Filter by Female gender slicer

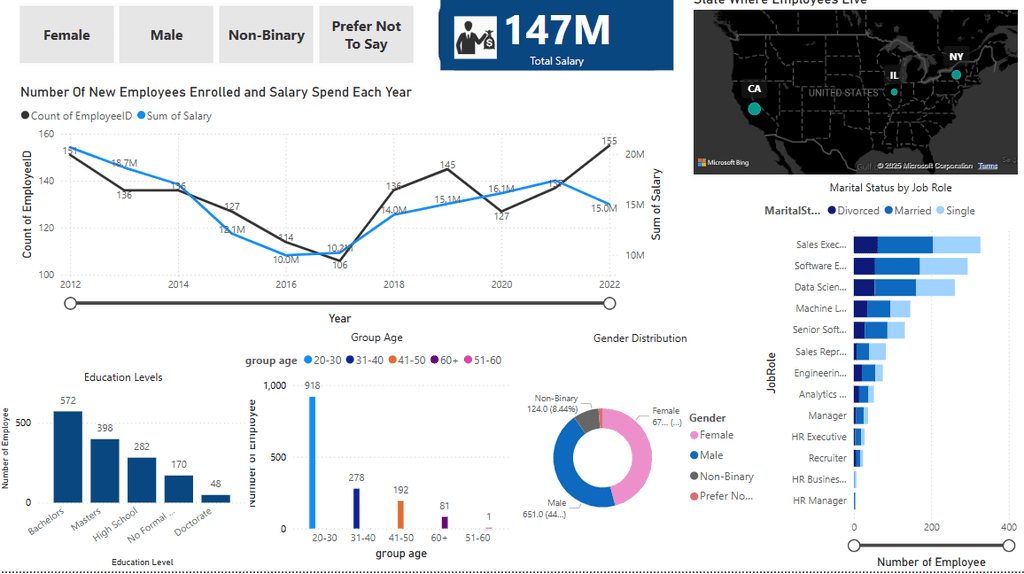67,35
